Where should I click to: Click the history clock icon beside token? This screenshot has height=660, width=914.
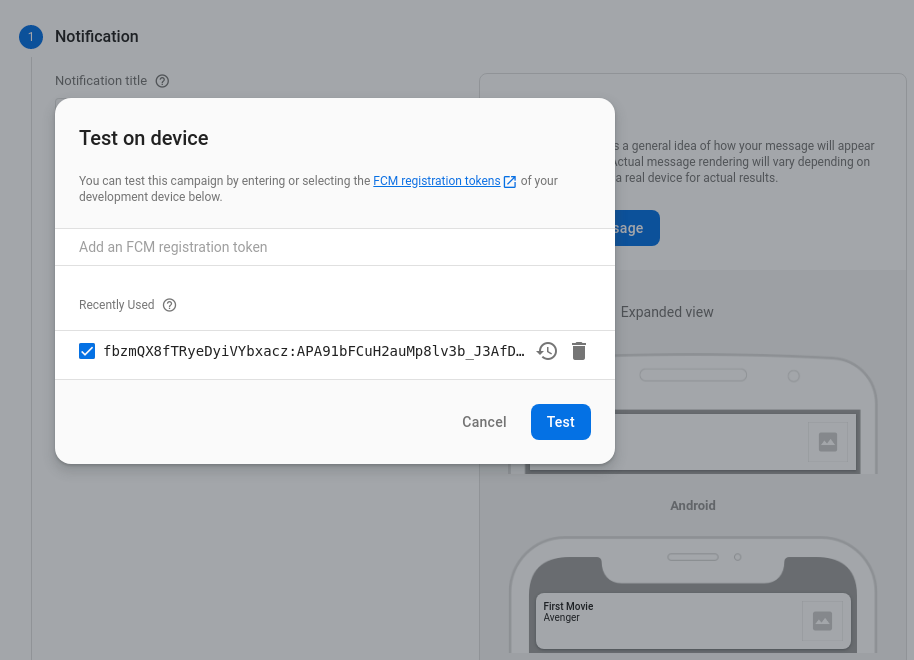547,351
